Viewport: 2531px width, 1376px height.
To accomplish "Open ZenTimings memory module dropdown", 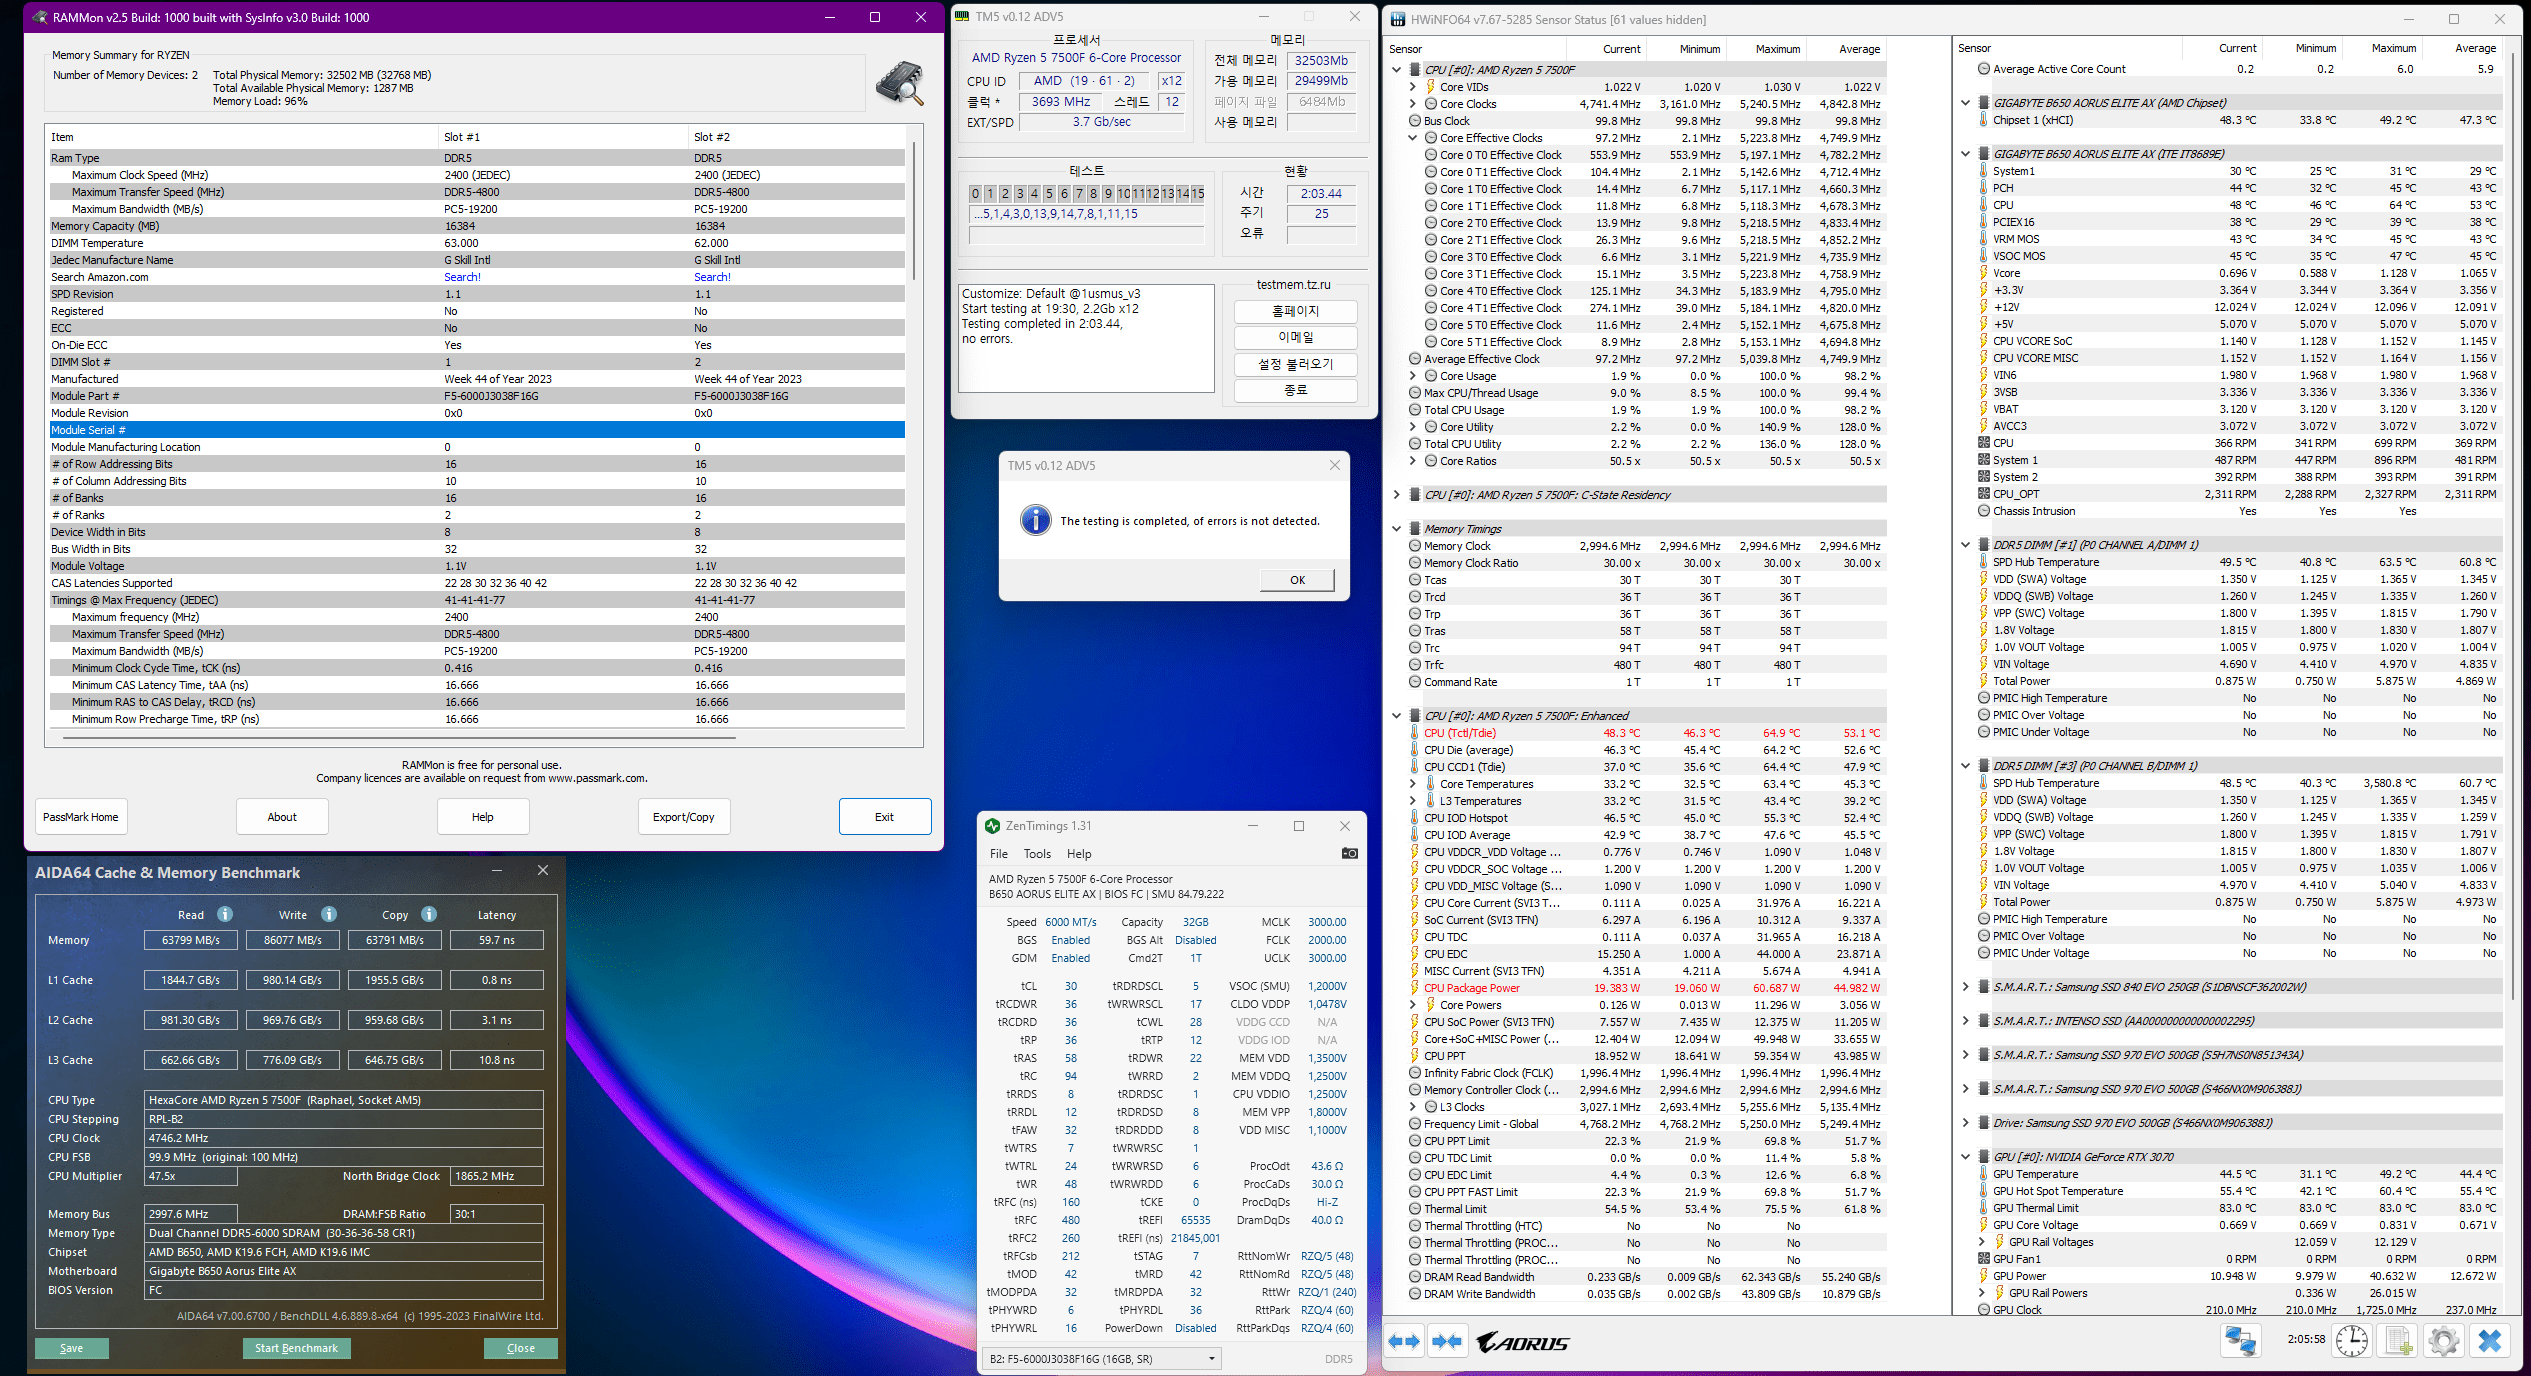I will click(1103, 1358).
